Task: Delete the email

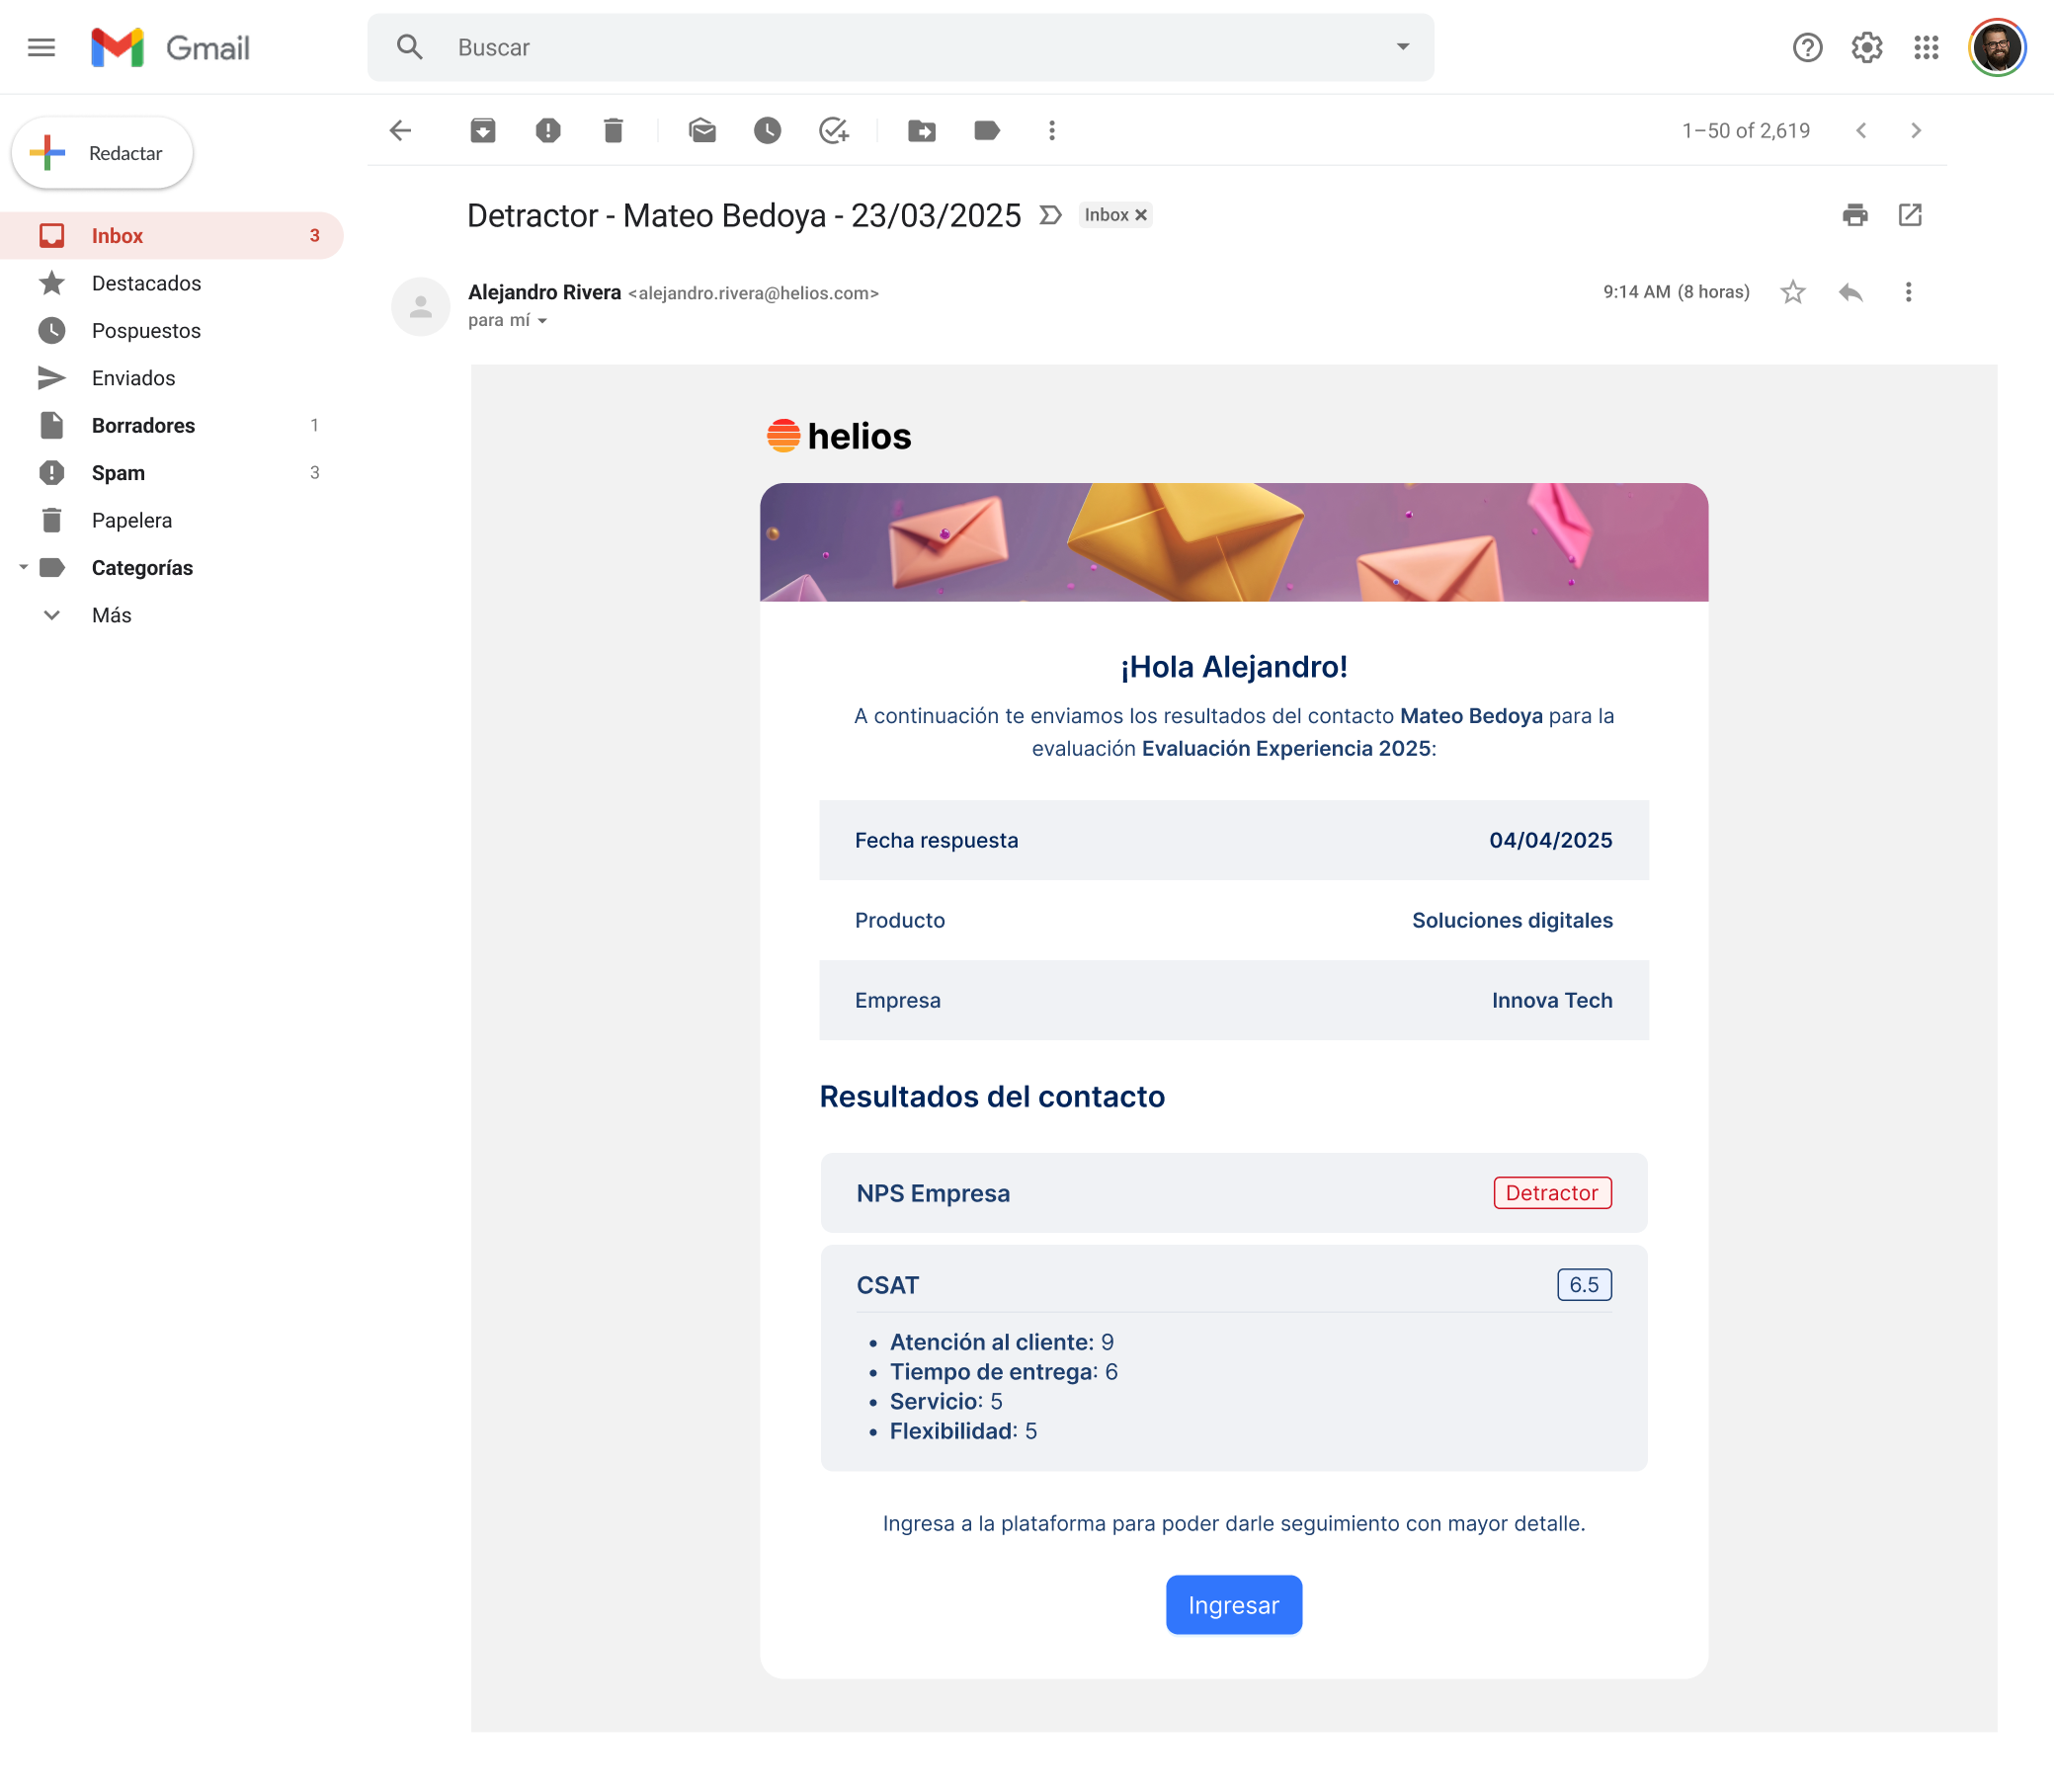Action: 613,130
